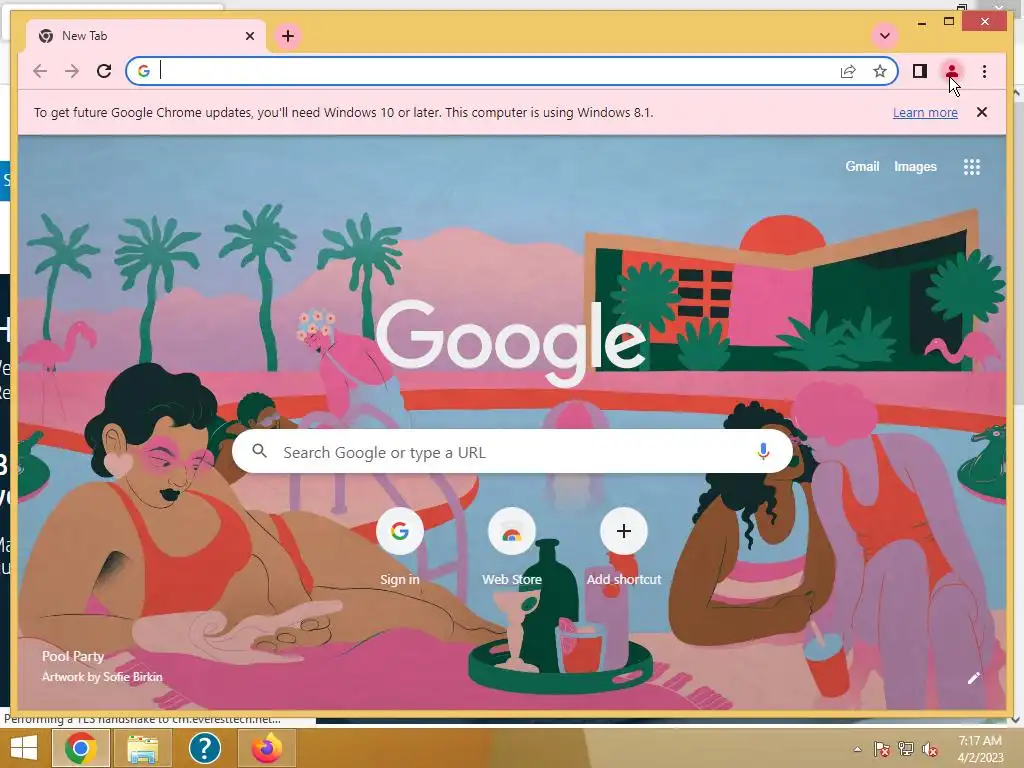Open File Explorer from taskbar
Viewport: 1024px width, 768px height.
click(x=142, y=748)
